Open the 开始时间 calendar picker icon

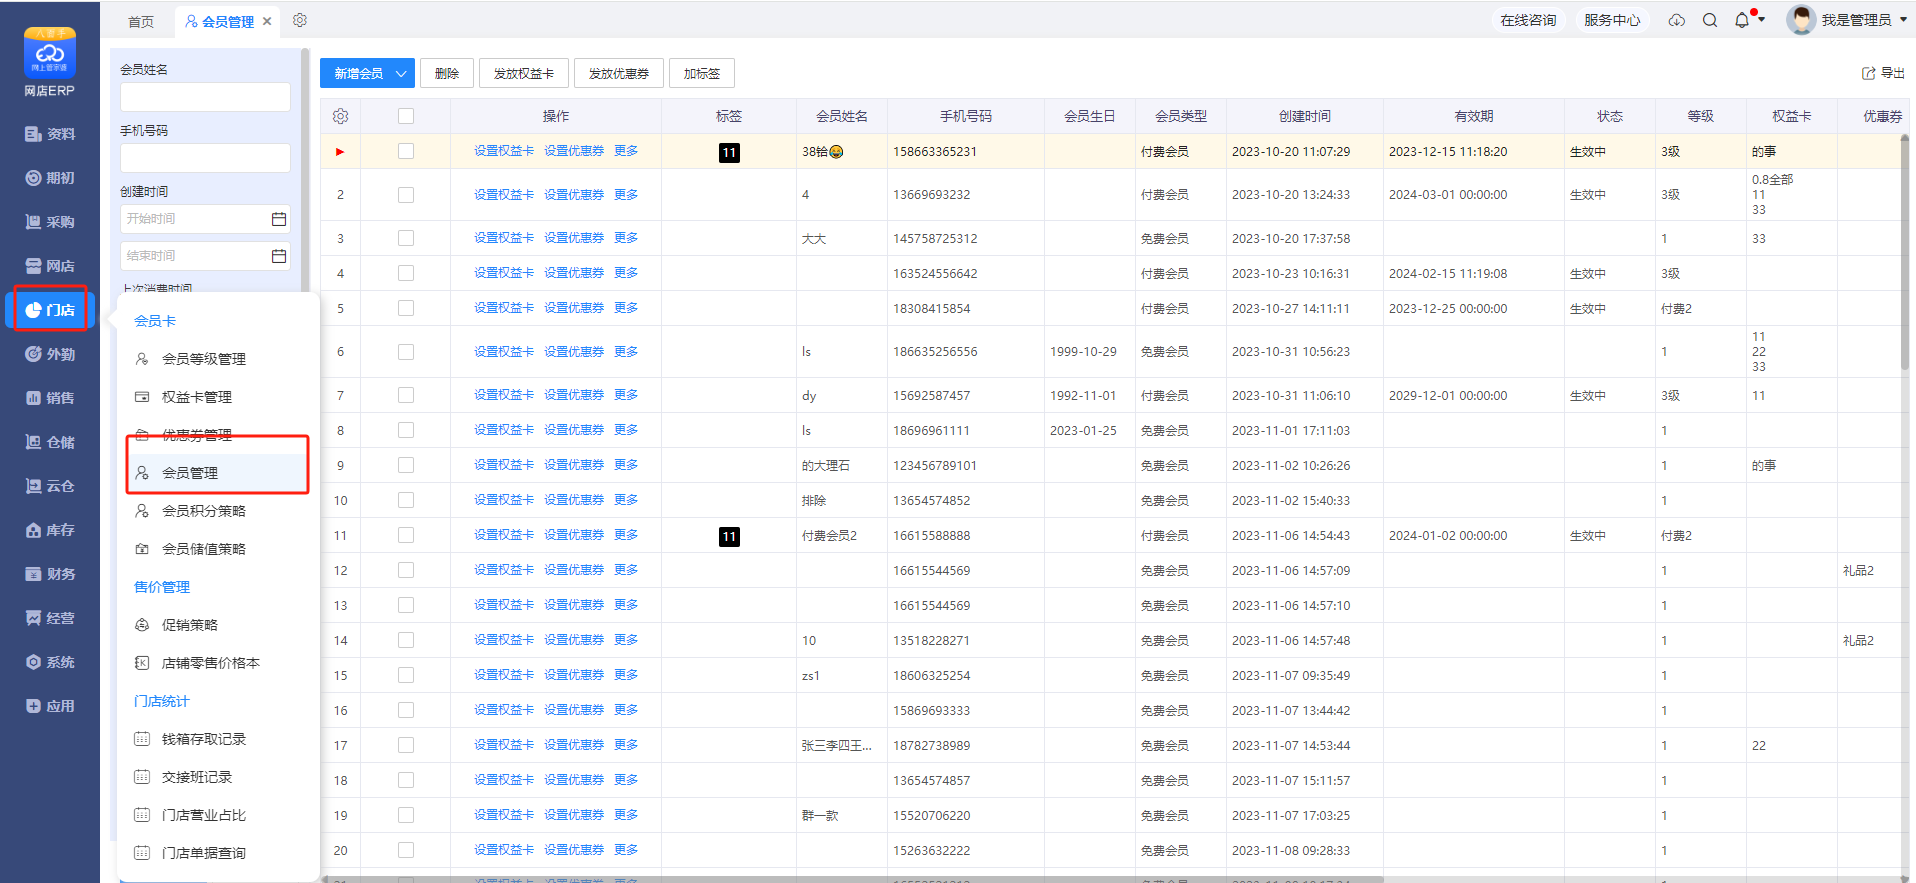279,219
